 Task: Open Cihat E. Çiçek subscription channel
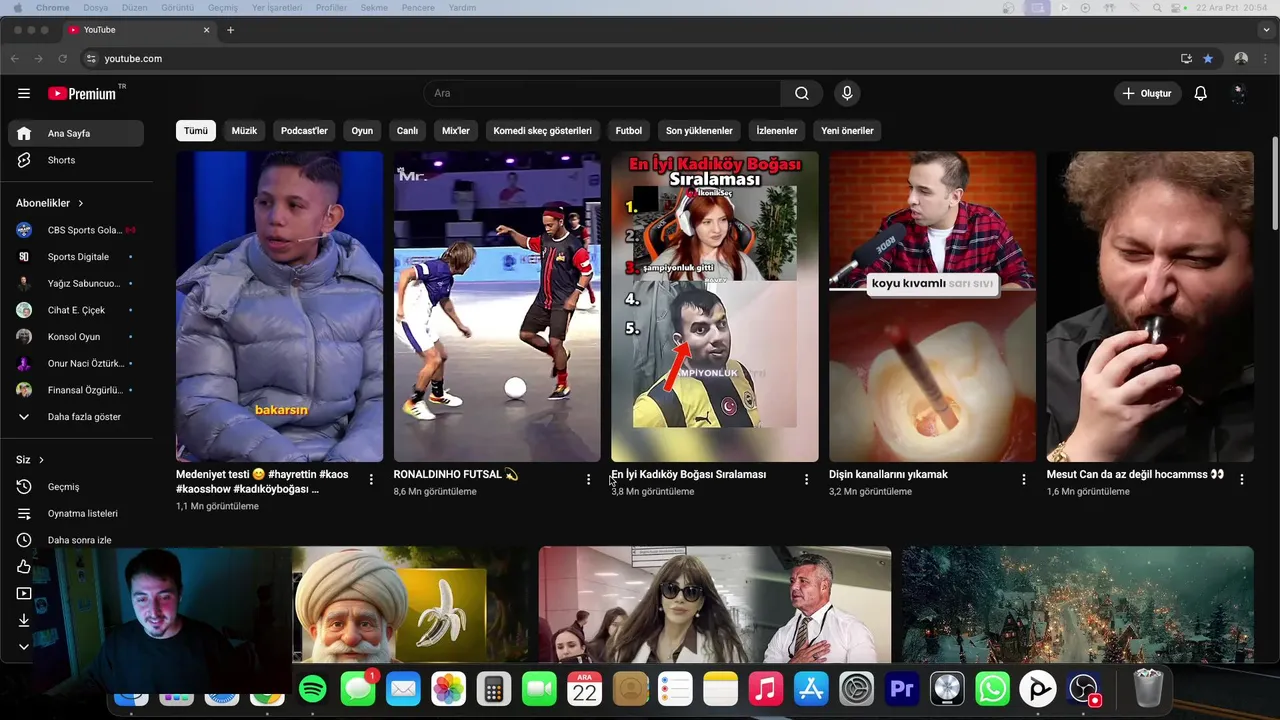pyautogui.click(x=76, y=310)
